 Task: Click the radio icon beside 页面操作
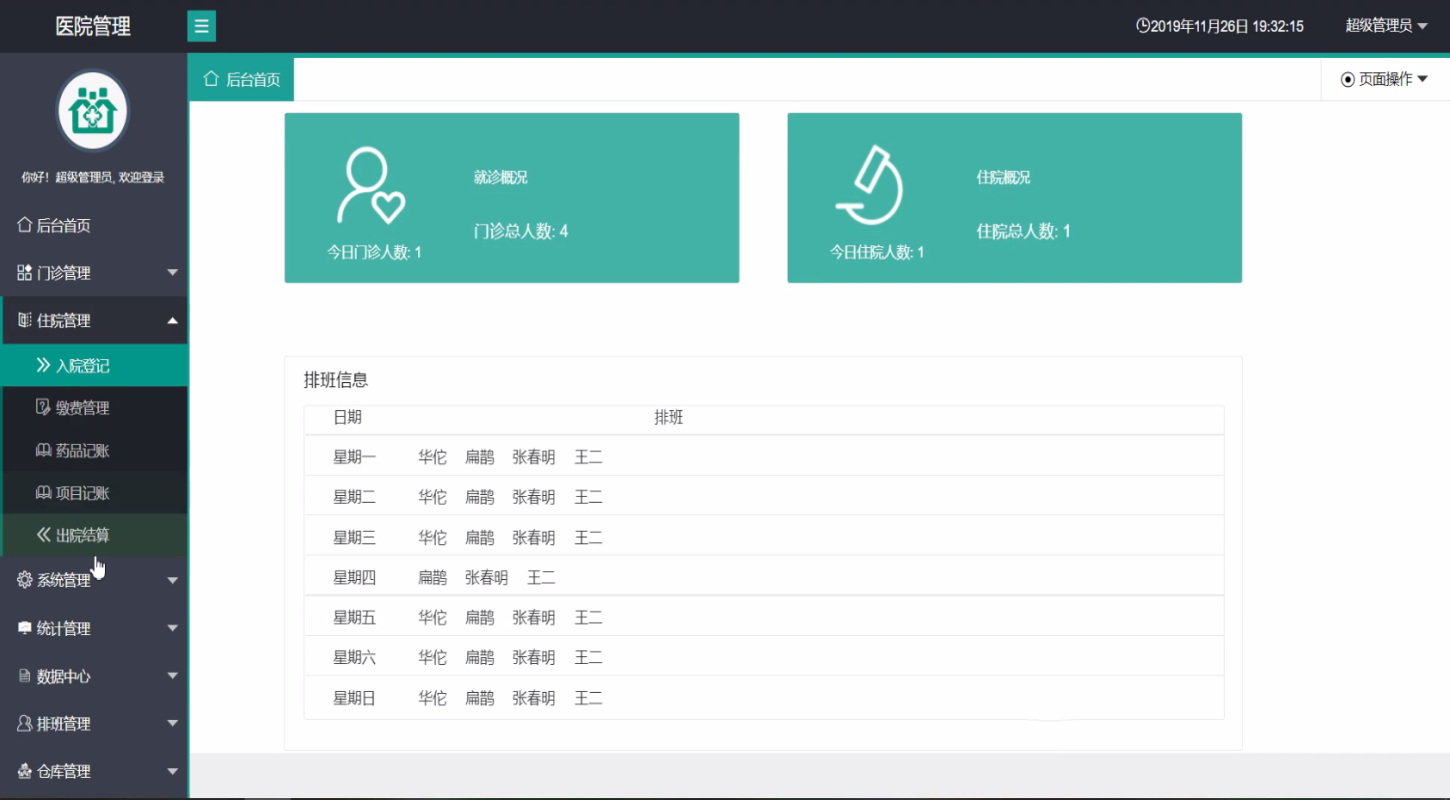(1347, 79)
